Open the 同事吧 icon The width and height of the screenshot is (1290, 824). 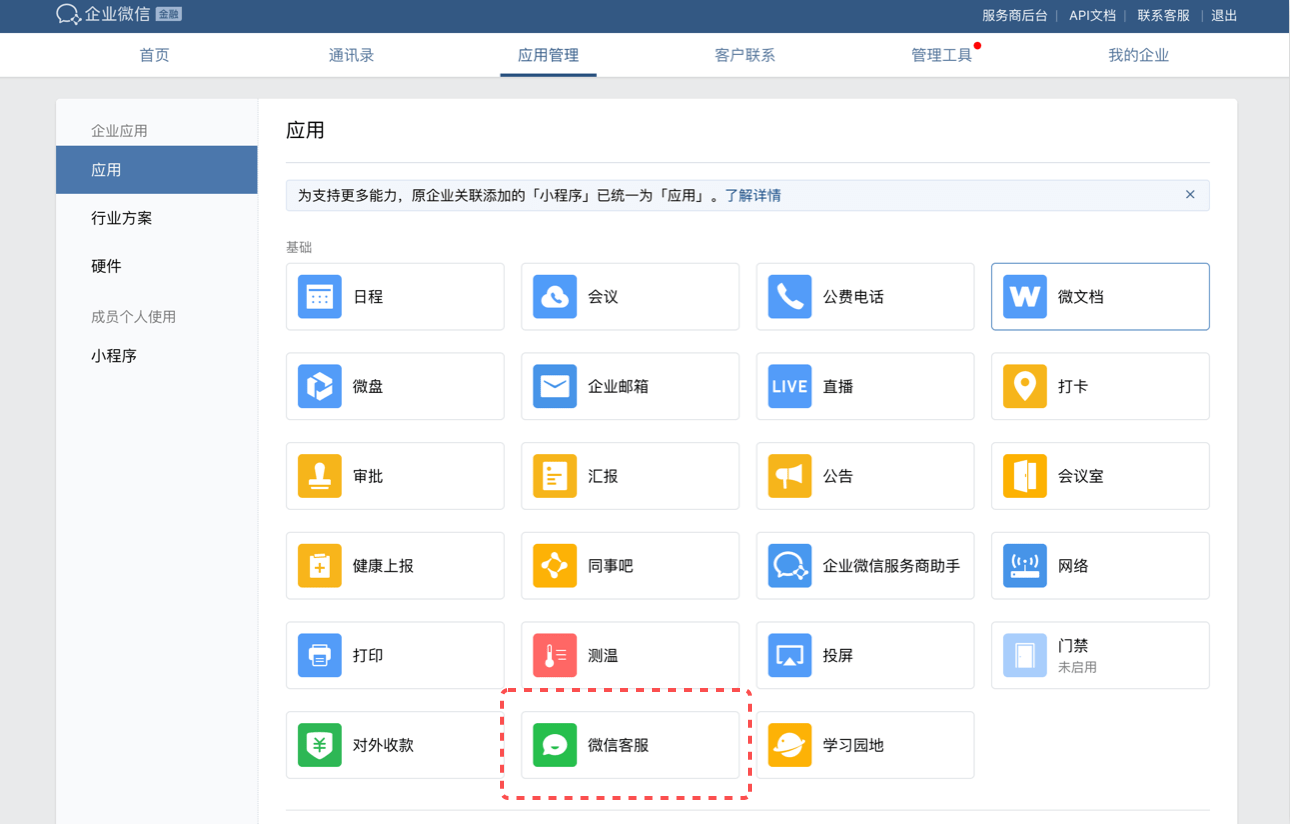click(554, 566)
